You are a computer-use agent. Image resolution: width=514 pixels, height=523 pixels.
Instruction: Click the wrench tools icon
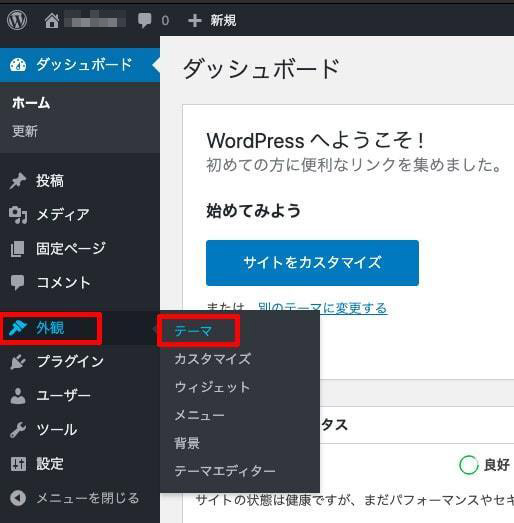click(18, 430)
